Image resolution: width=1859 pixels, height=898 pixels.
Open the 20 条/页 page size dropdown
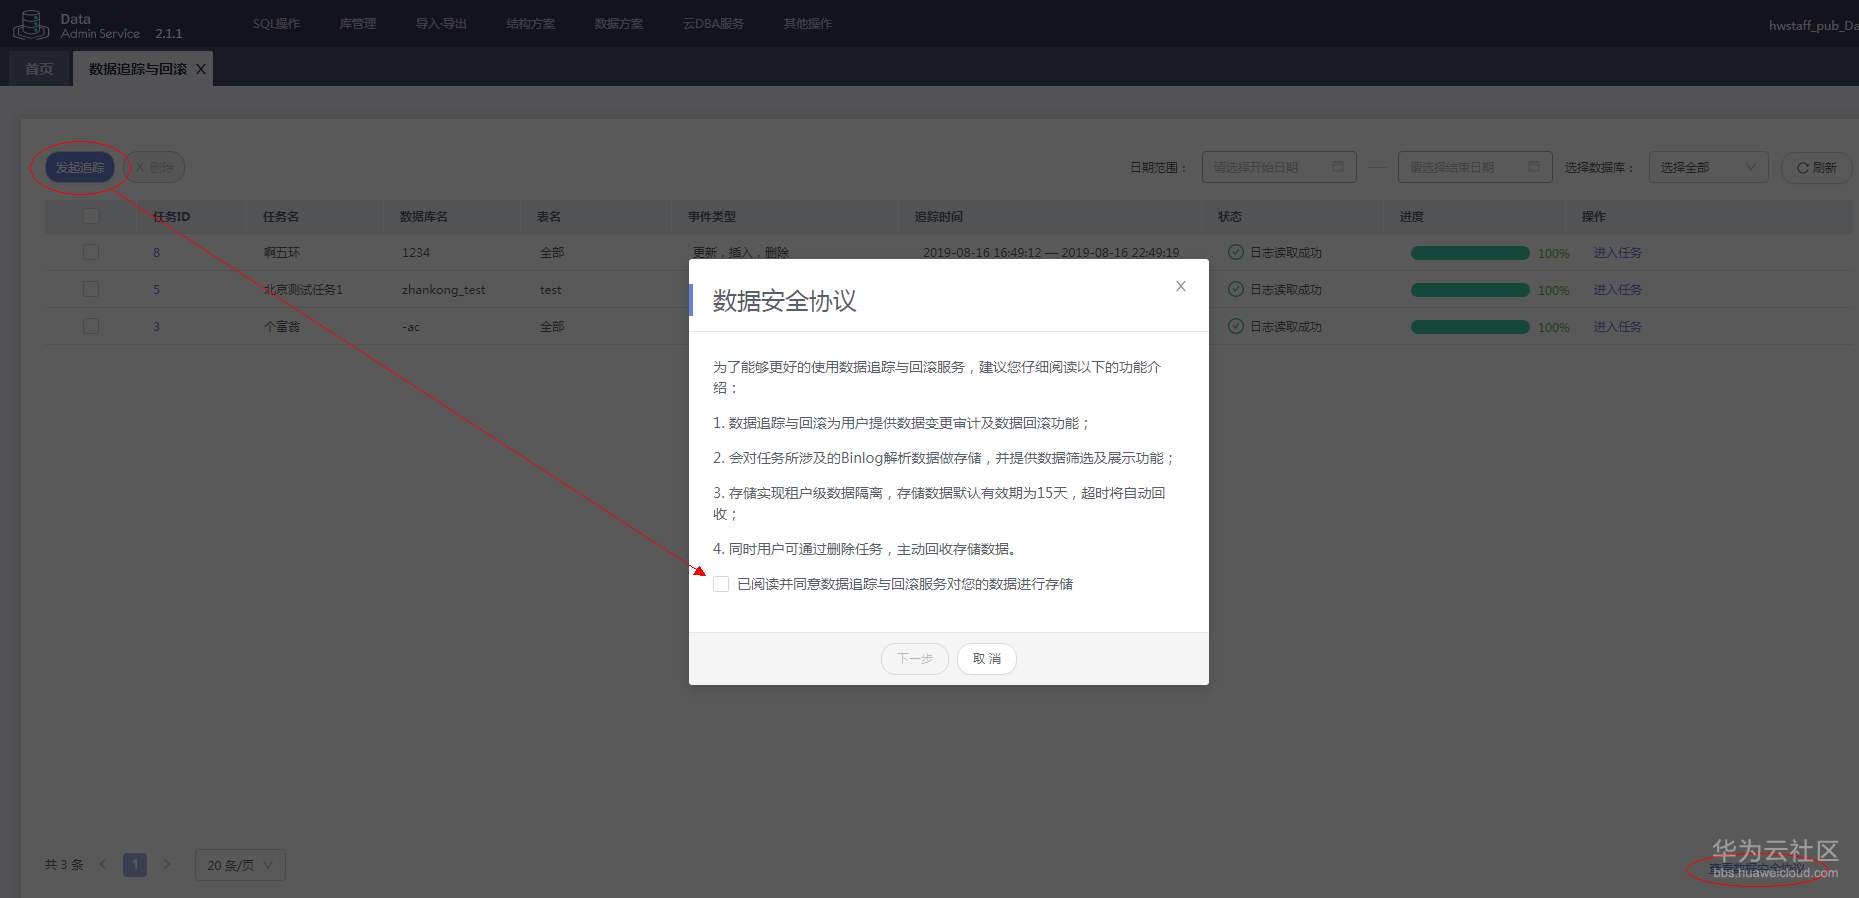point(240,865)
